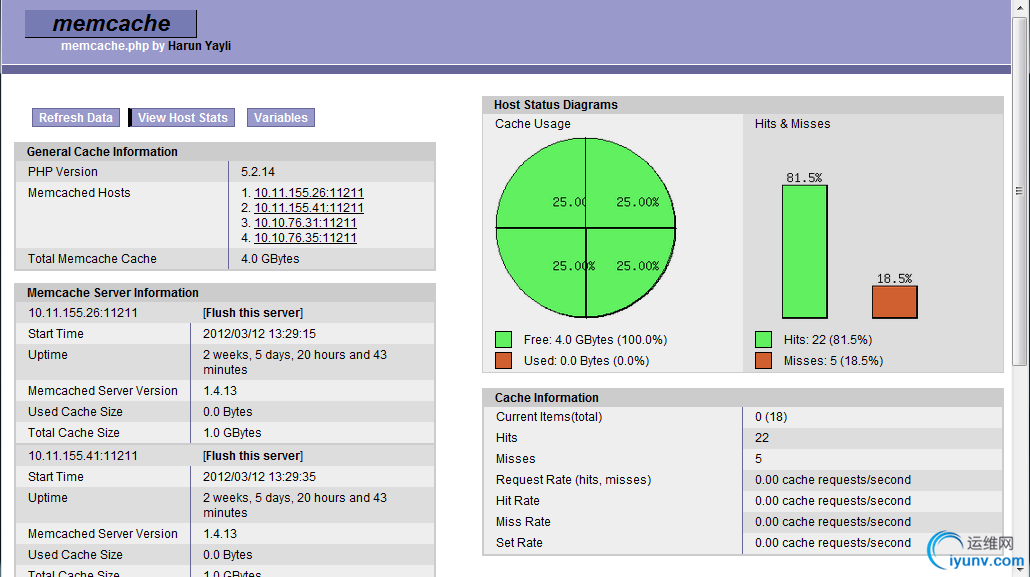Click the Hits & Misses chart title
Viewport: 1030px width, 577px height.
792,124
